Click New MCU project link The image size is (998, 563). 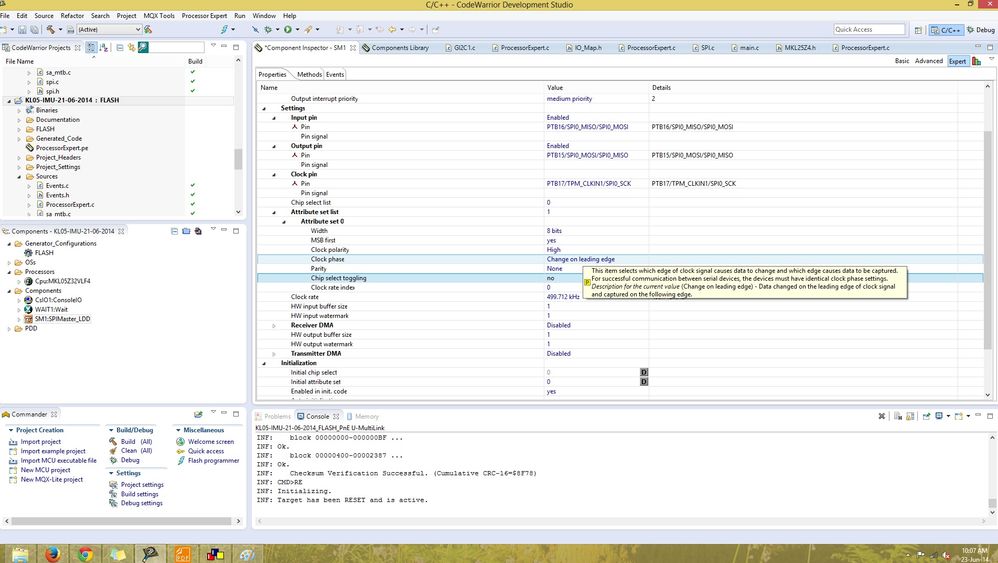45,469
